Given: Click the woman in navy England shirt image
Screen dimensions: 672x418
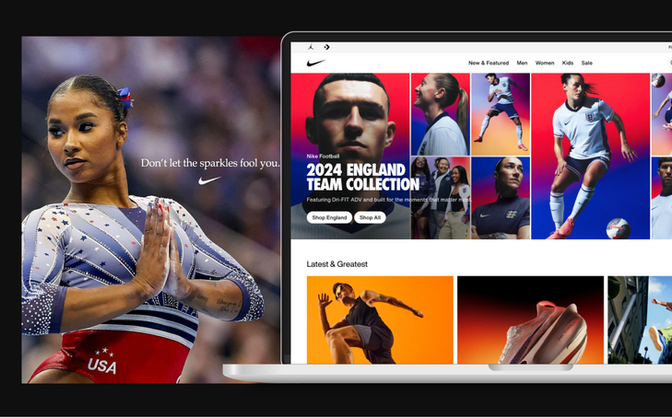Looking at the screenshot, I should 501,198.
